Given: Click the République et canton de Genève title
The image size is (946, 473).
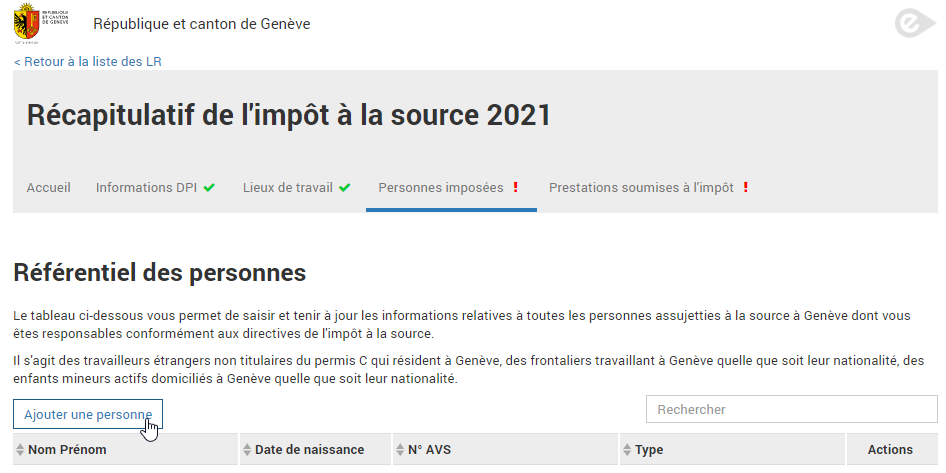Looking at the screenshot, I should click(202, 24).
